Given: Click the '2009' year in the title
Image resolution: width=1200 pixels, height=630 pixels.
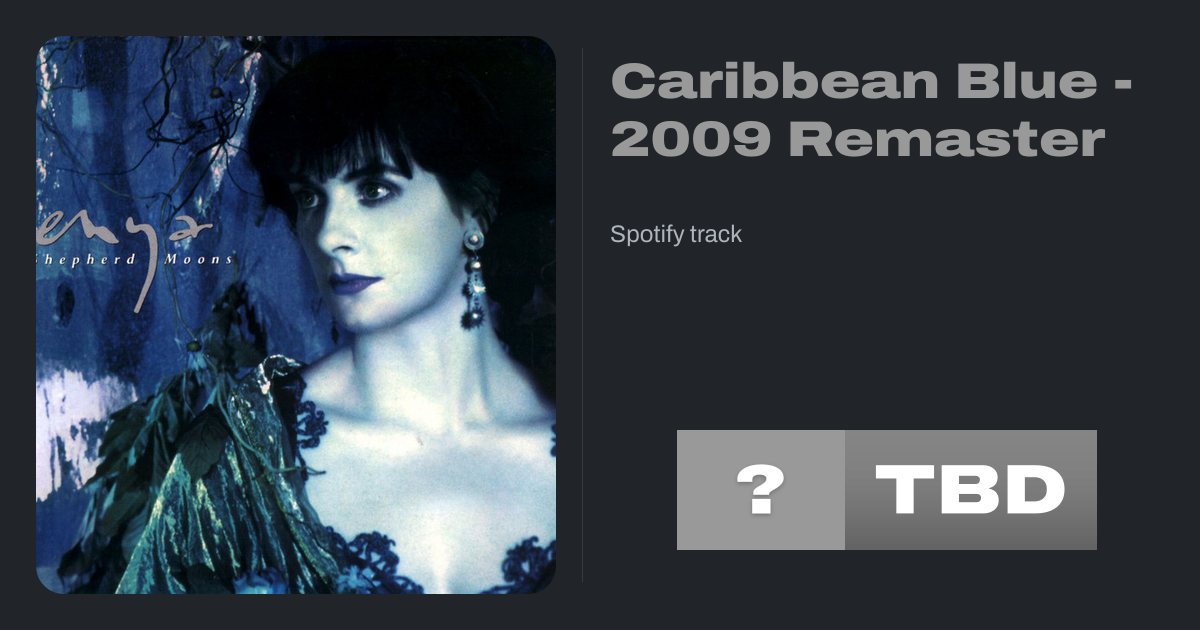Looking at the screenshot, I should (691, 140).
